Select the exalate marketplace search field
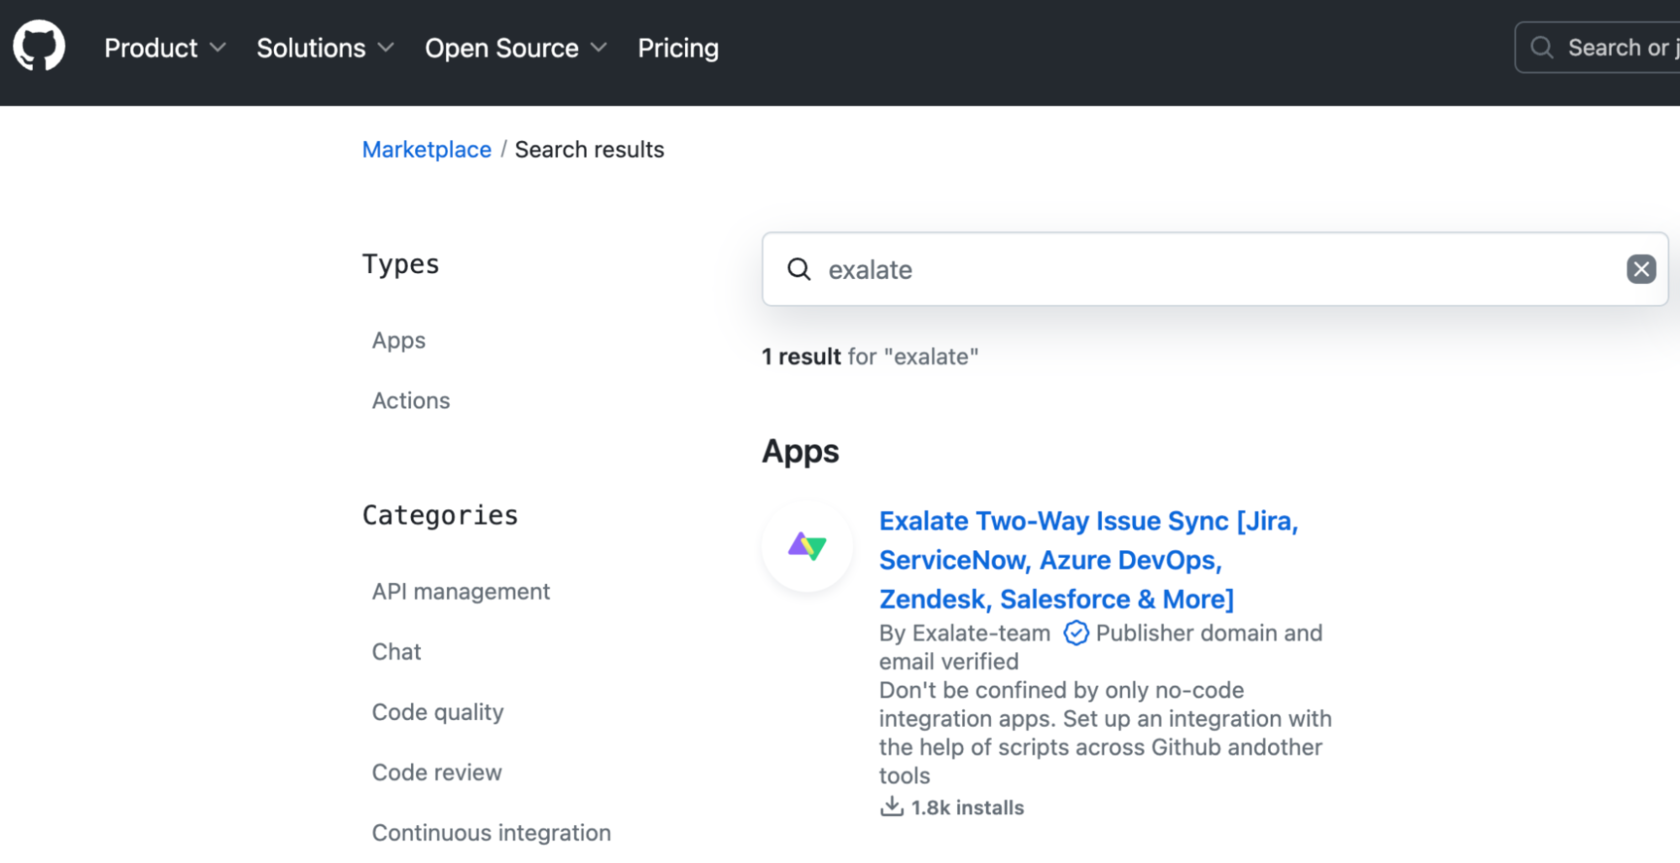 click(1215, 269)
